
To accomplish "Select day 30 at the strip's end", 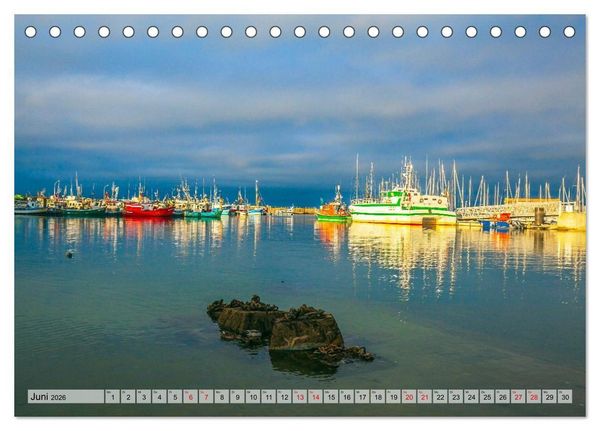I will [565, 397].
